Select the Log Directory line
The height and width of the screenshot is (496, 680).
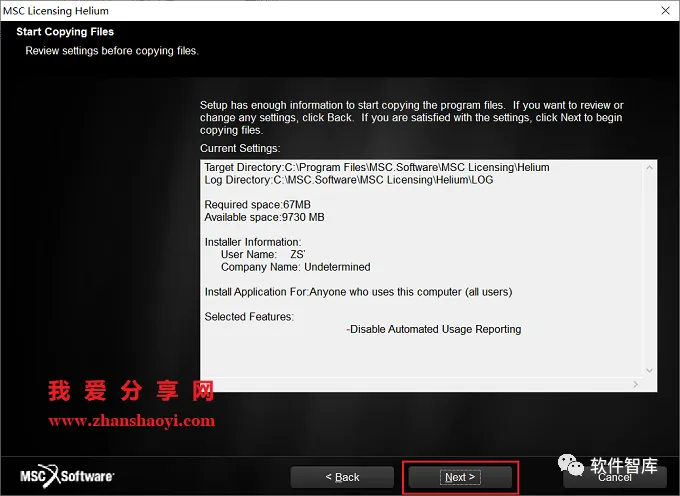(349, 180)
